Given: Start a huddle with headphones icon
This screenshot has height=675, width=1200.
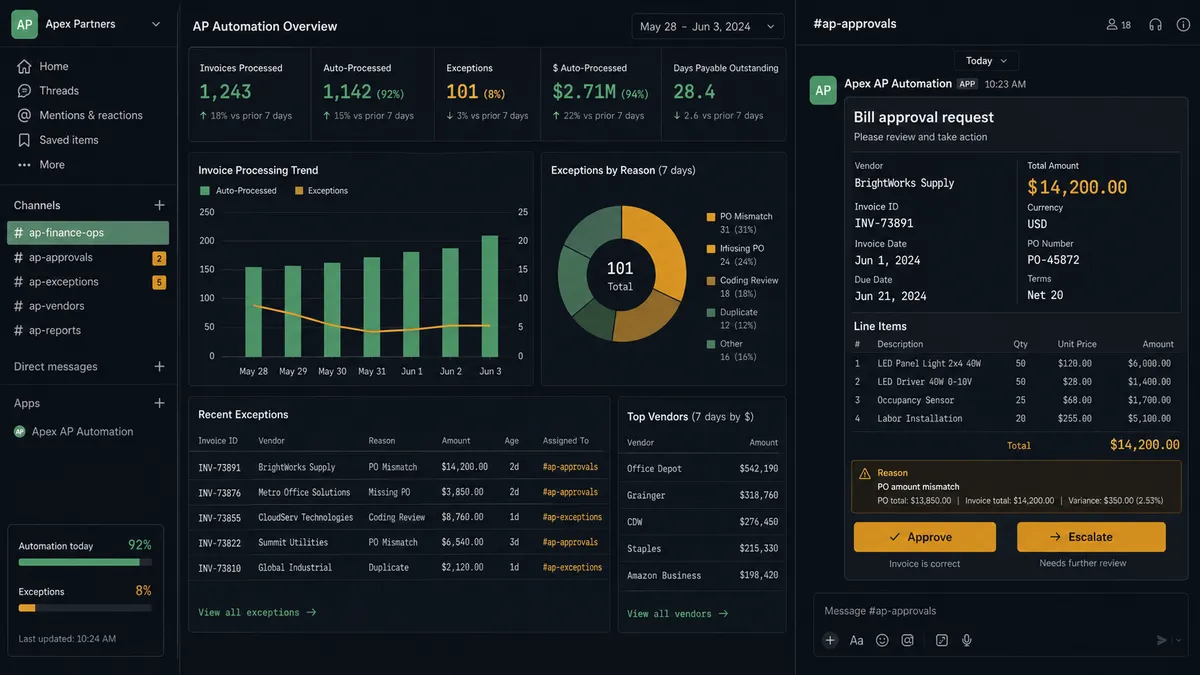Looking at the screenshot, I should (x=1155, y=24).
